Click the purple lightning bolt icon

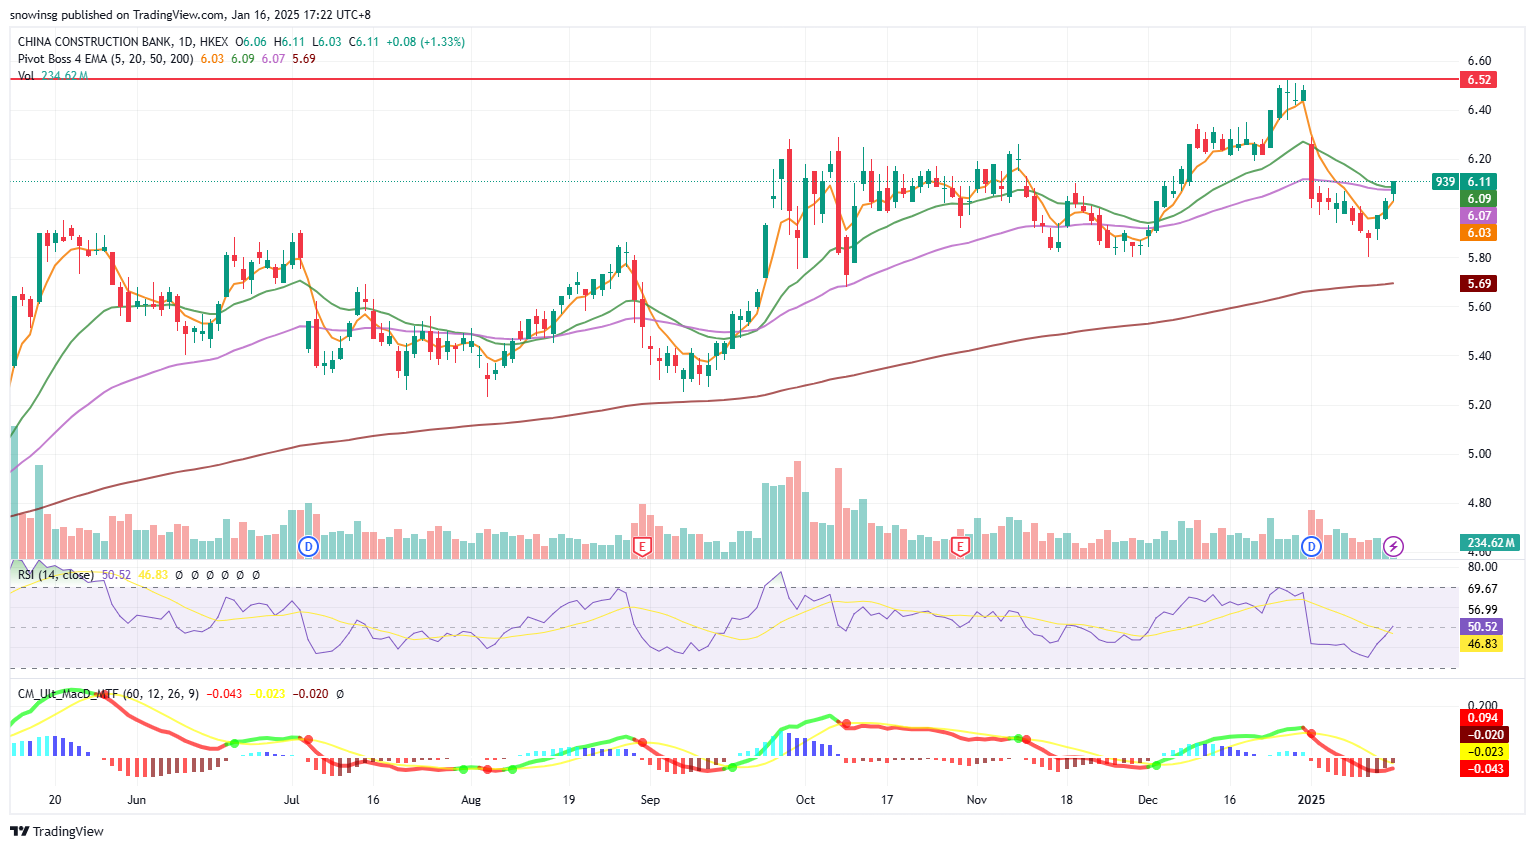pos(1393,547)
